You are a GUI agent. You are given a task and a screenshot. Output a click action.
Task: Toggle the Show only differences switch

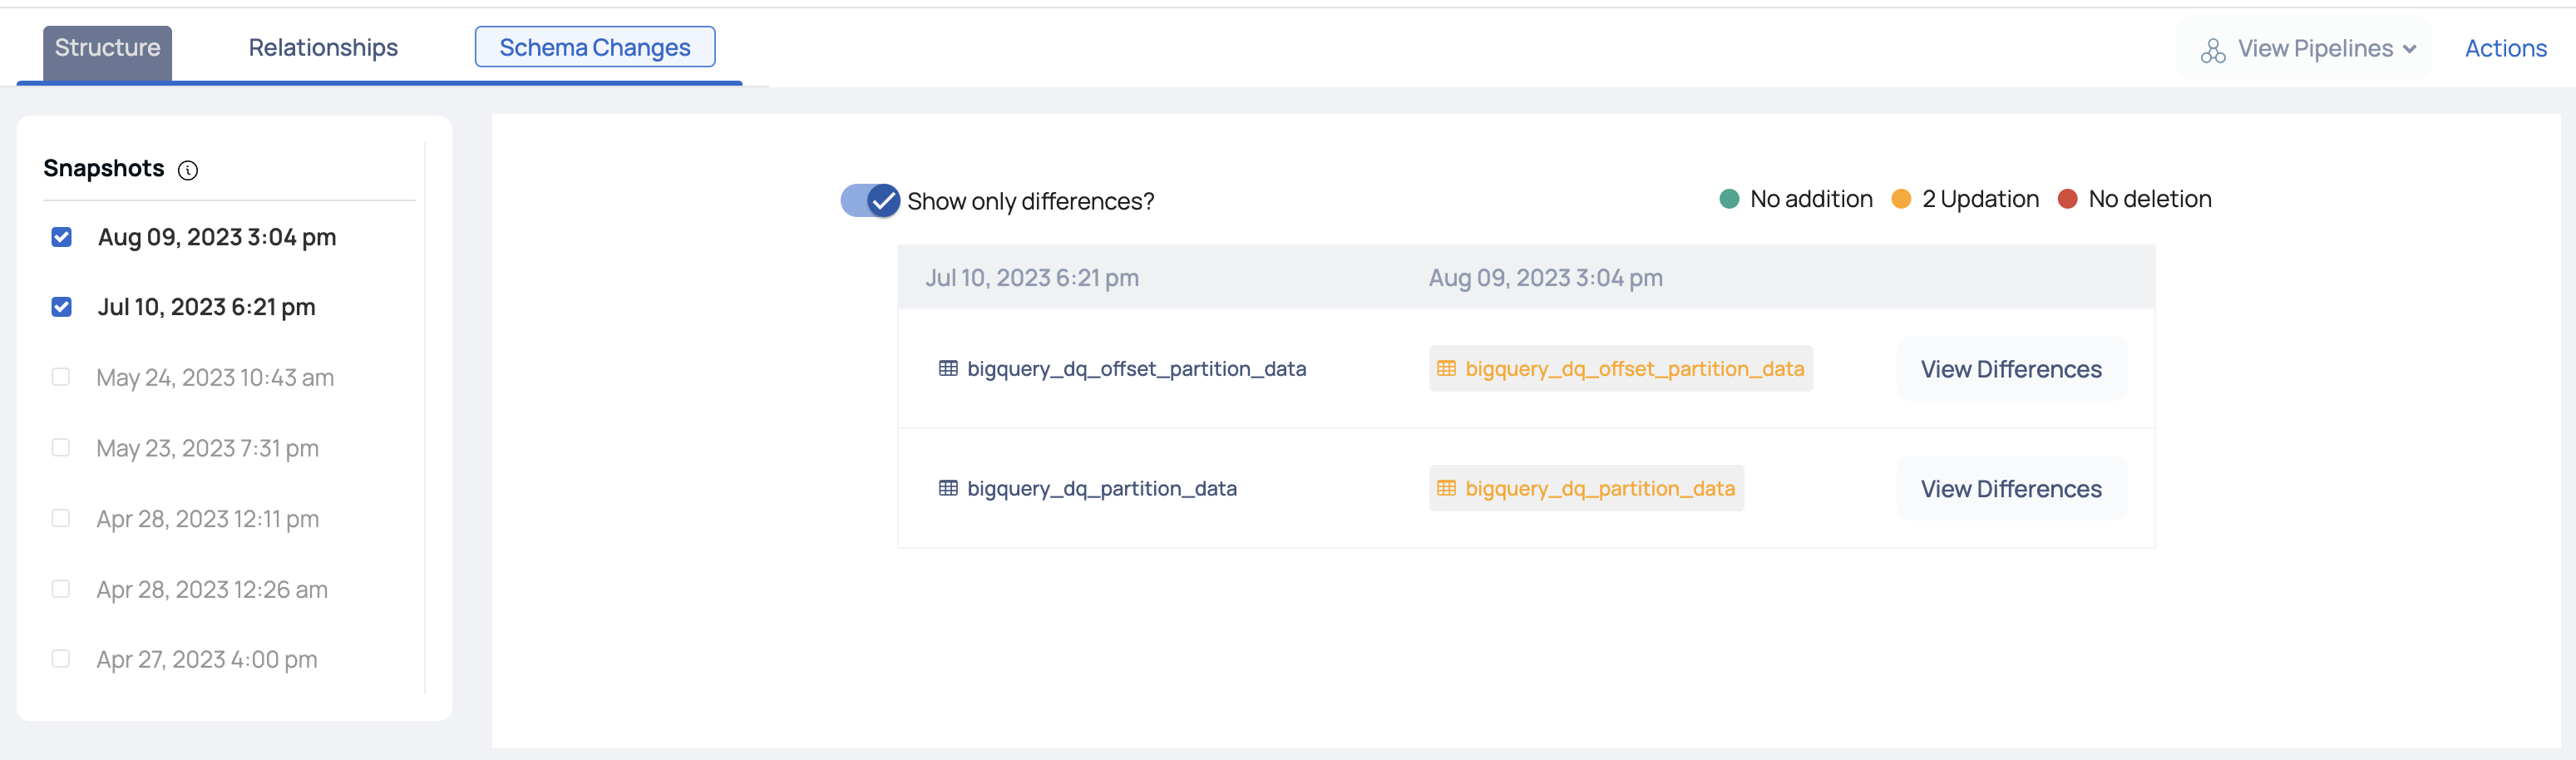870,201
